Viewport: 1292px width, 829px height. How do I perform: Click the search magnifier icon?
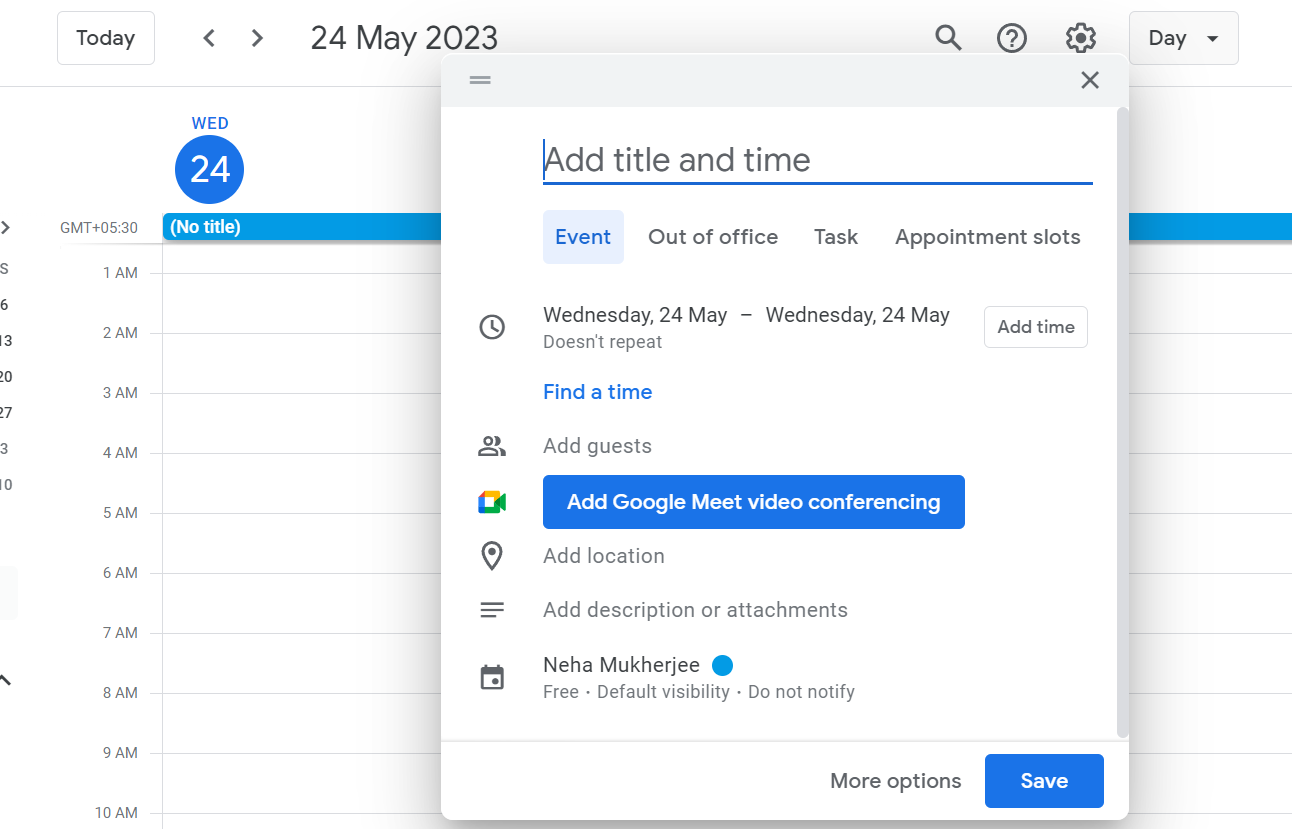coord(948,38)
